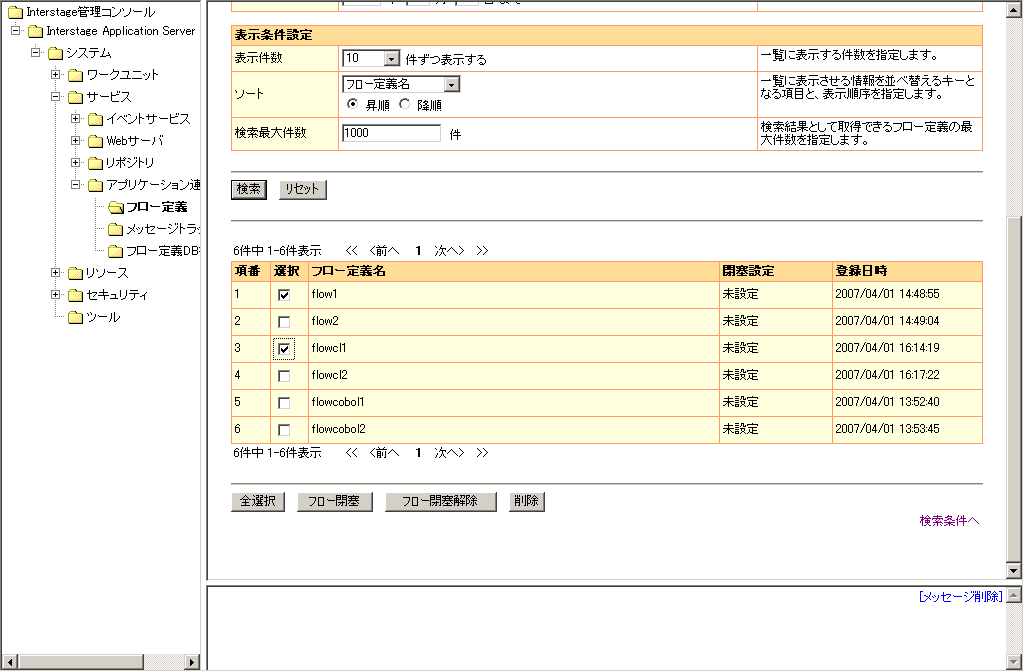Uncheck the flowcl1 selection checkbox
Viewport: 1024px width, 671px height.
click(x=284, y=349)
